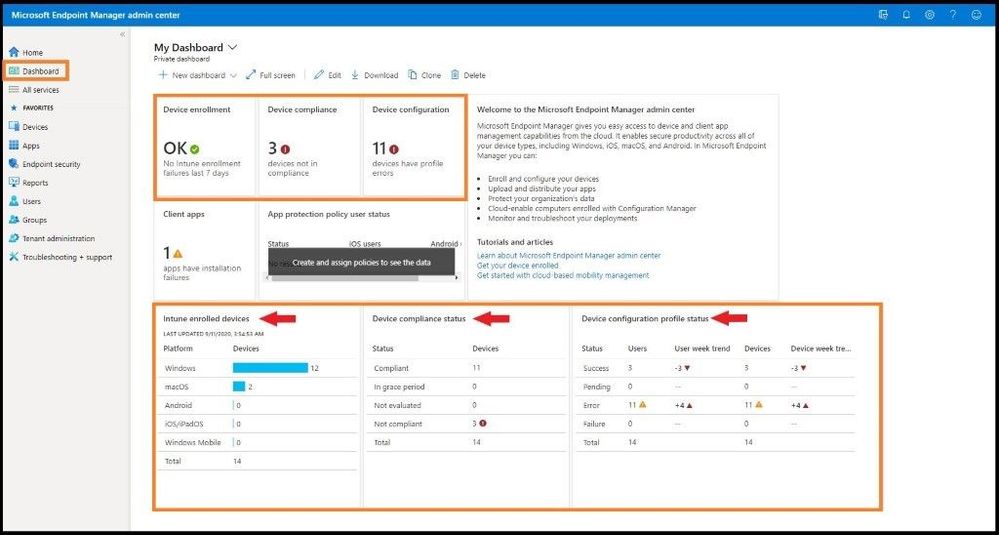999x535 pixels.
Task: Click the Device configuration profile status heading
Action: 645,318
